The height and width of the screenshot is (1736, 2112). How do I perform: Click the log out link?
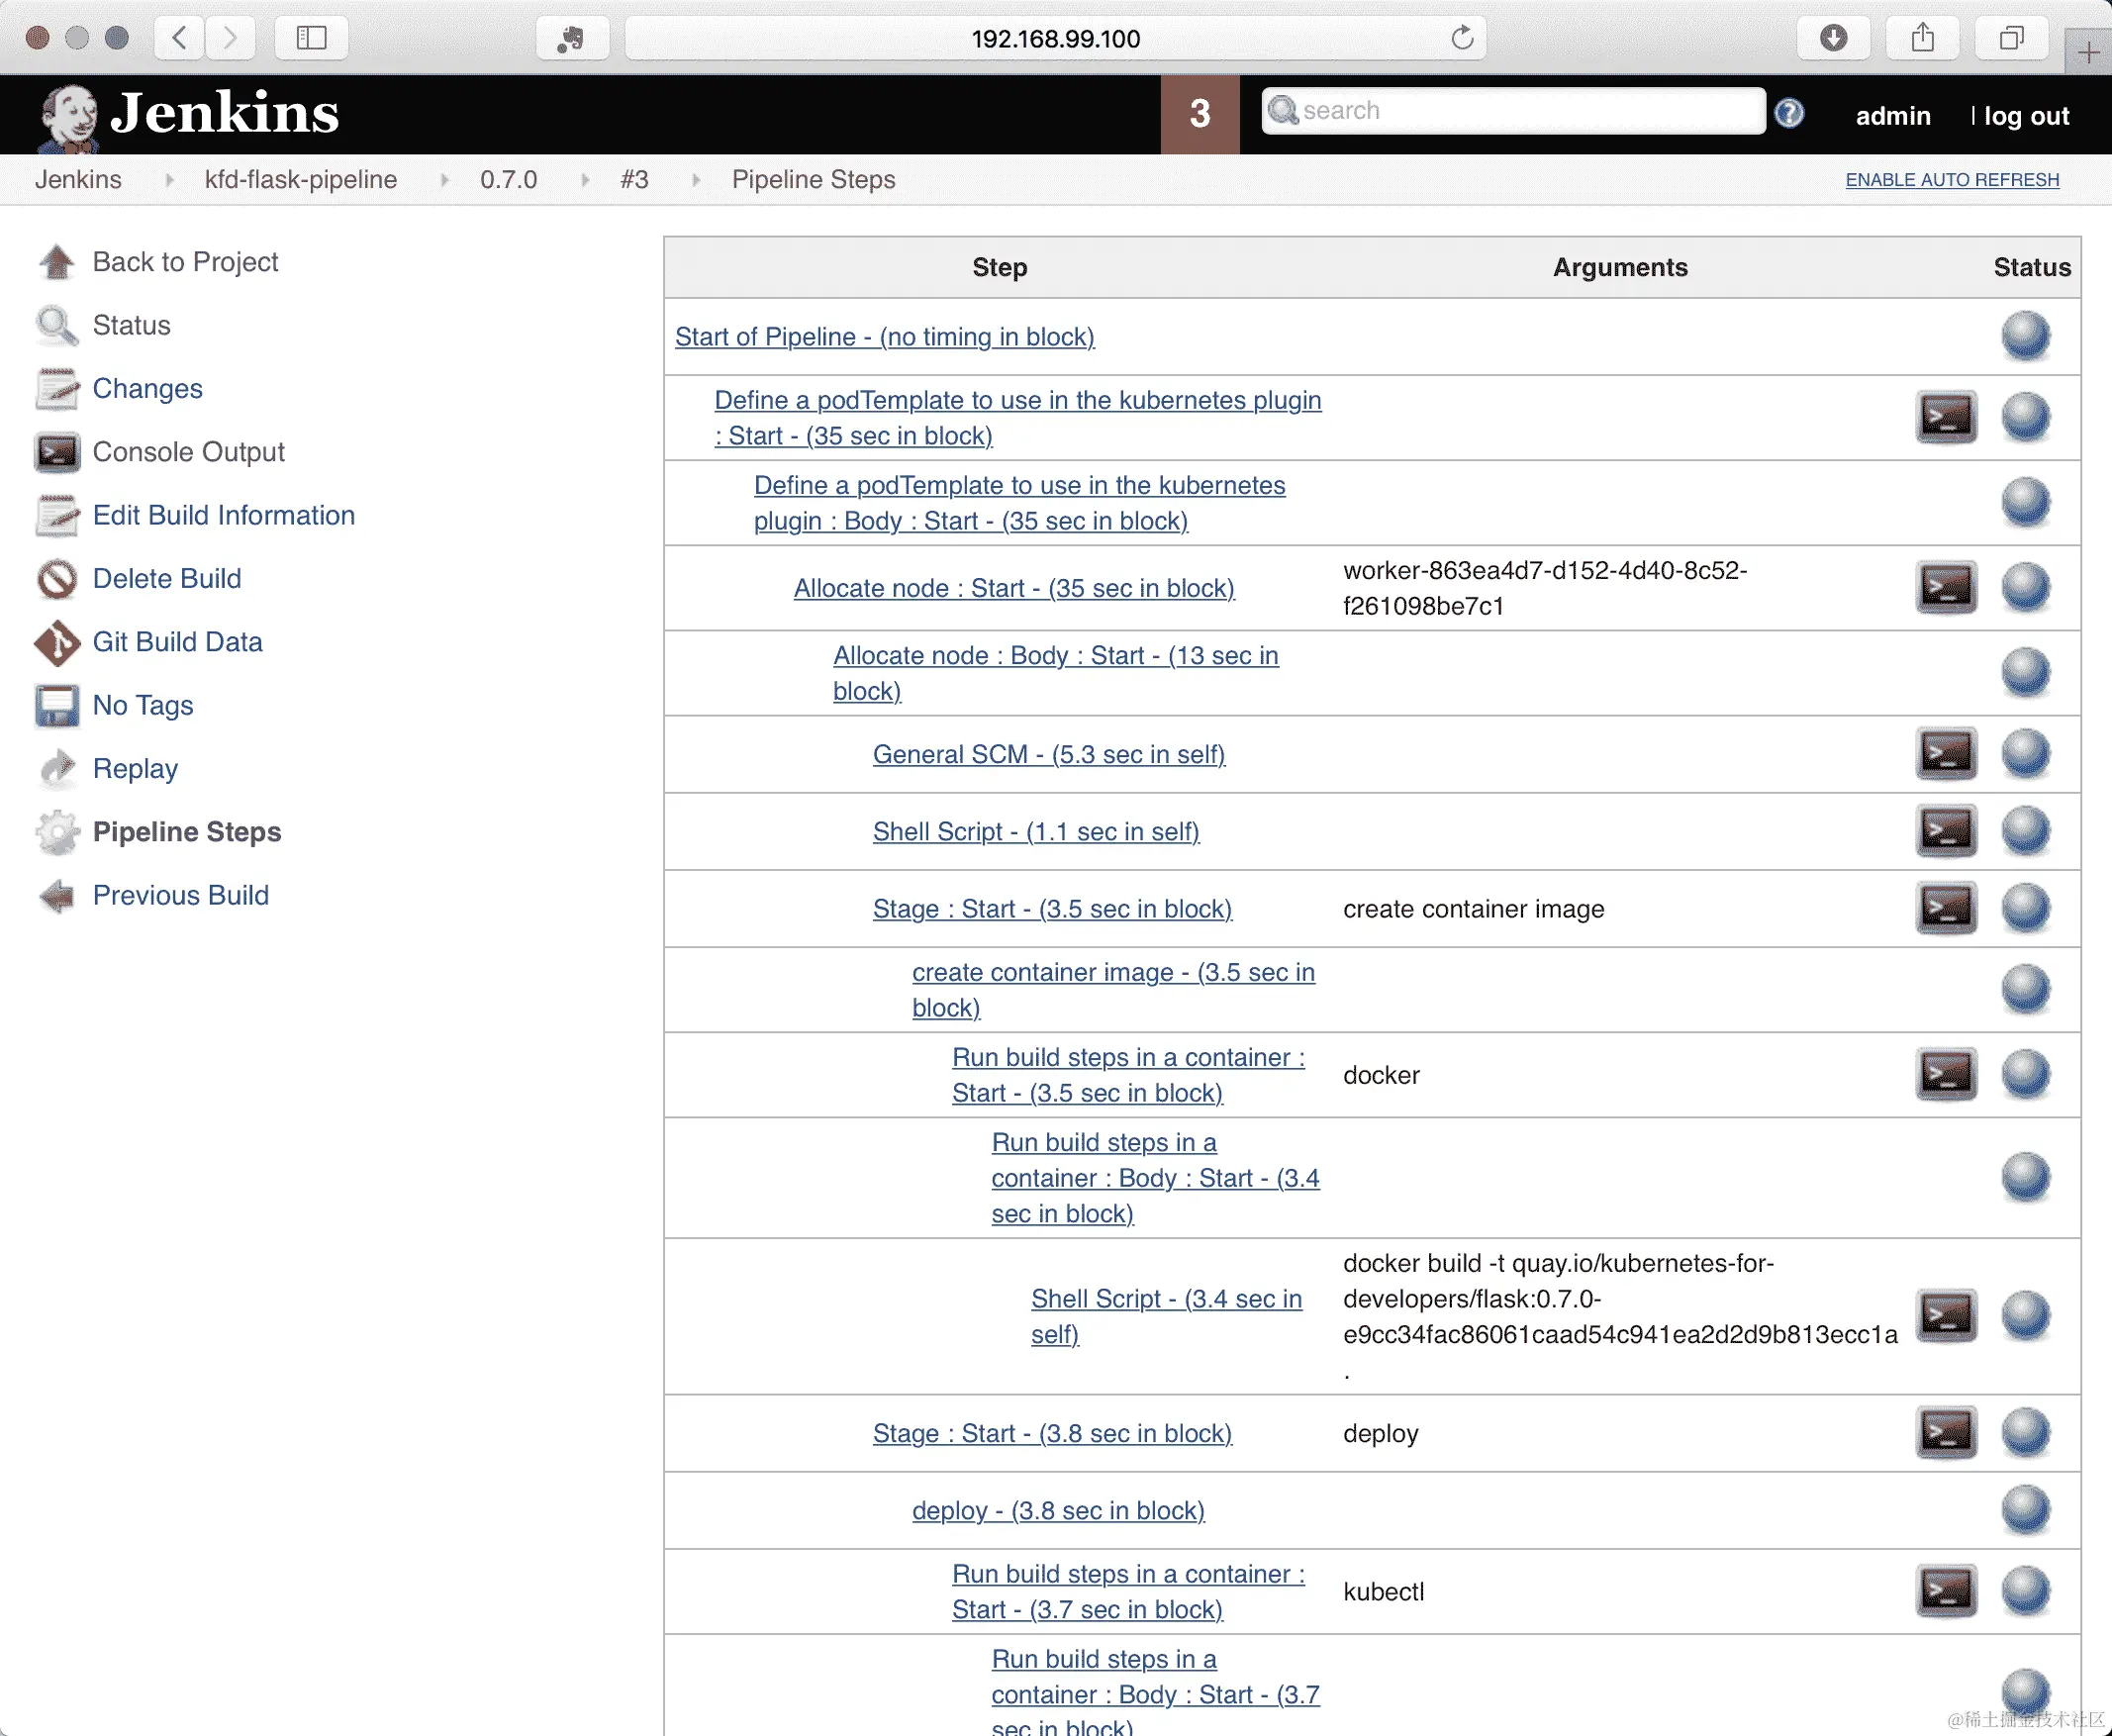point(2026,116)
